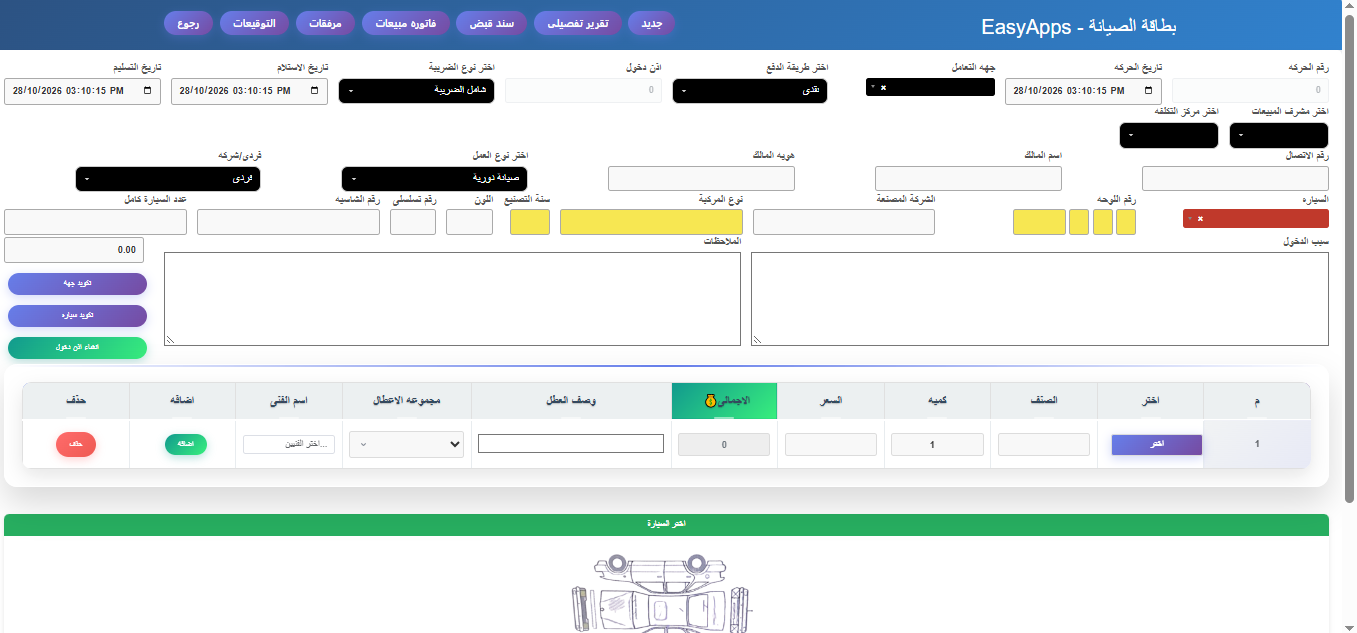Click the red حذف button in the row
The height and width of the screenshot is (633, 1357).
[x=76, y=444]
